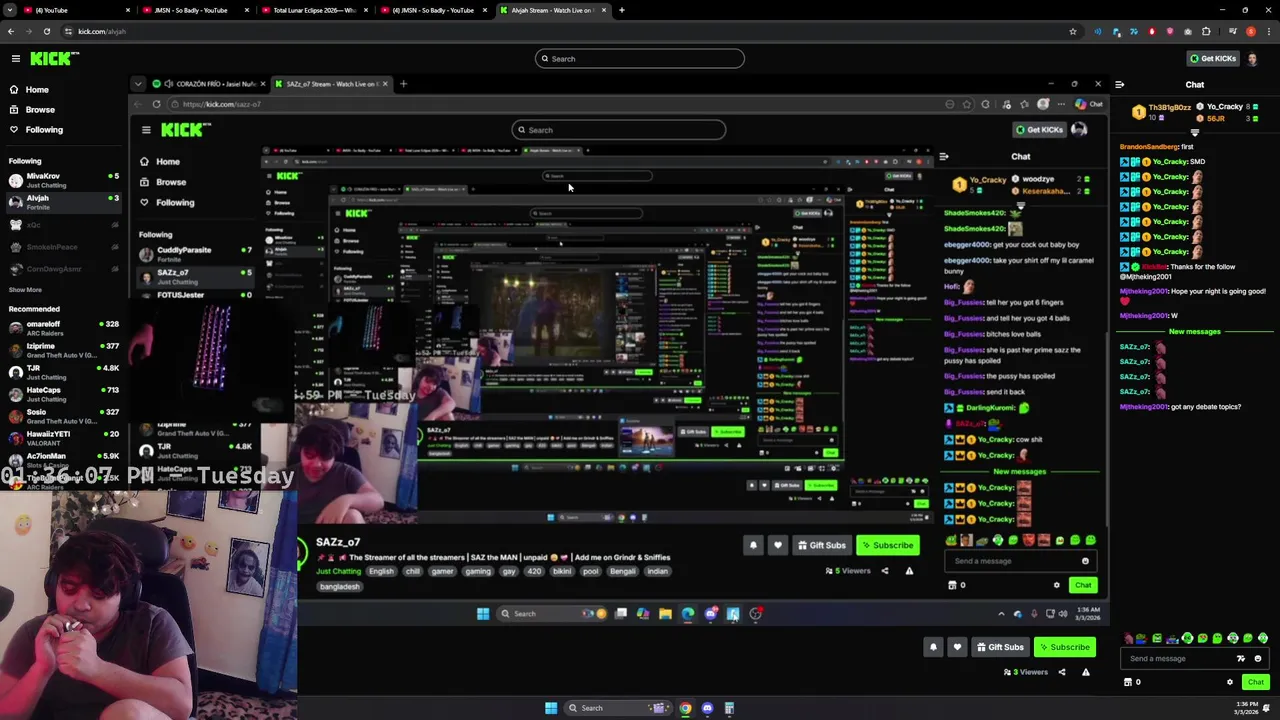Open chat settings gear in streamed inner chat
Viewport: 1280px width, 720px height.
1056,585
